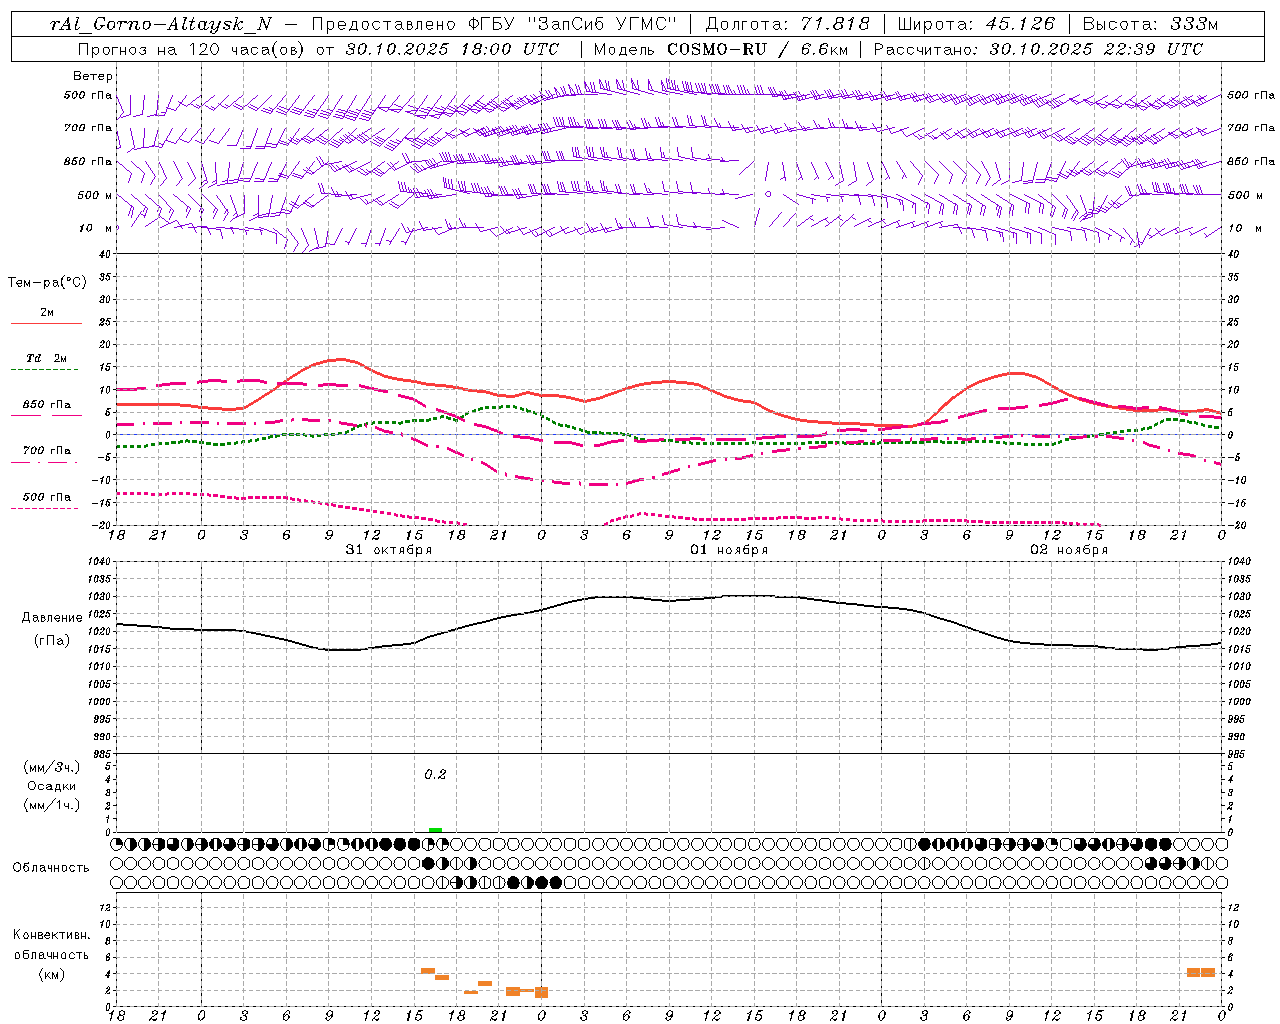
Task: Click the Давление panel label
Action: pyautogui.click(x=52, y=618)
